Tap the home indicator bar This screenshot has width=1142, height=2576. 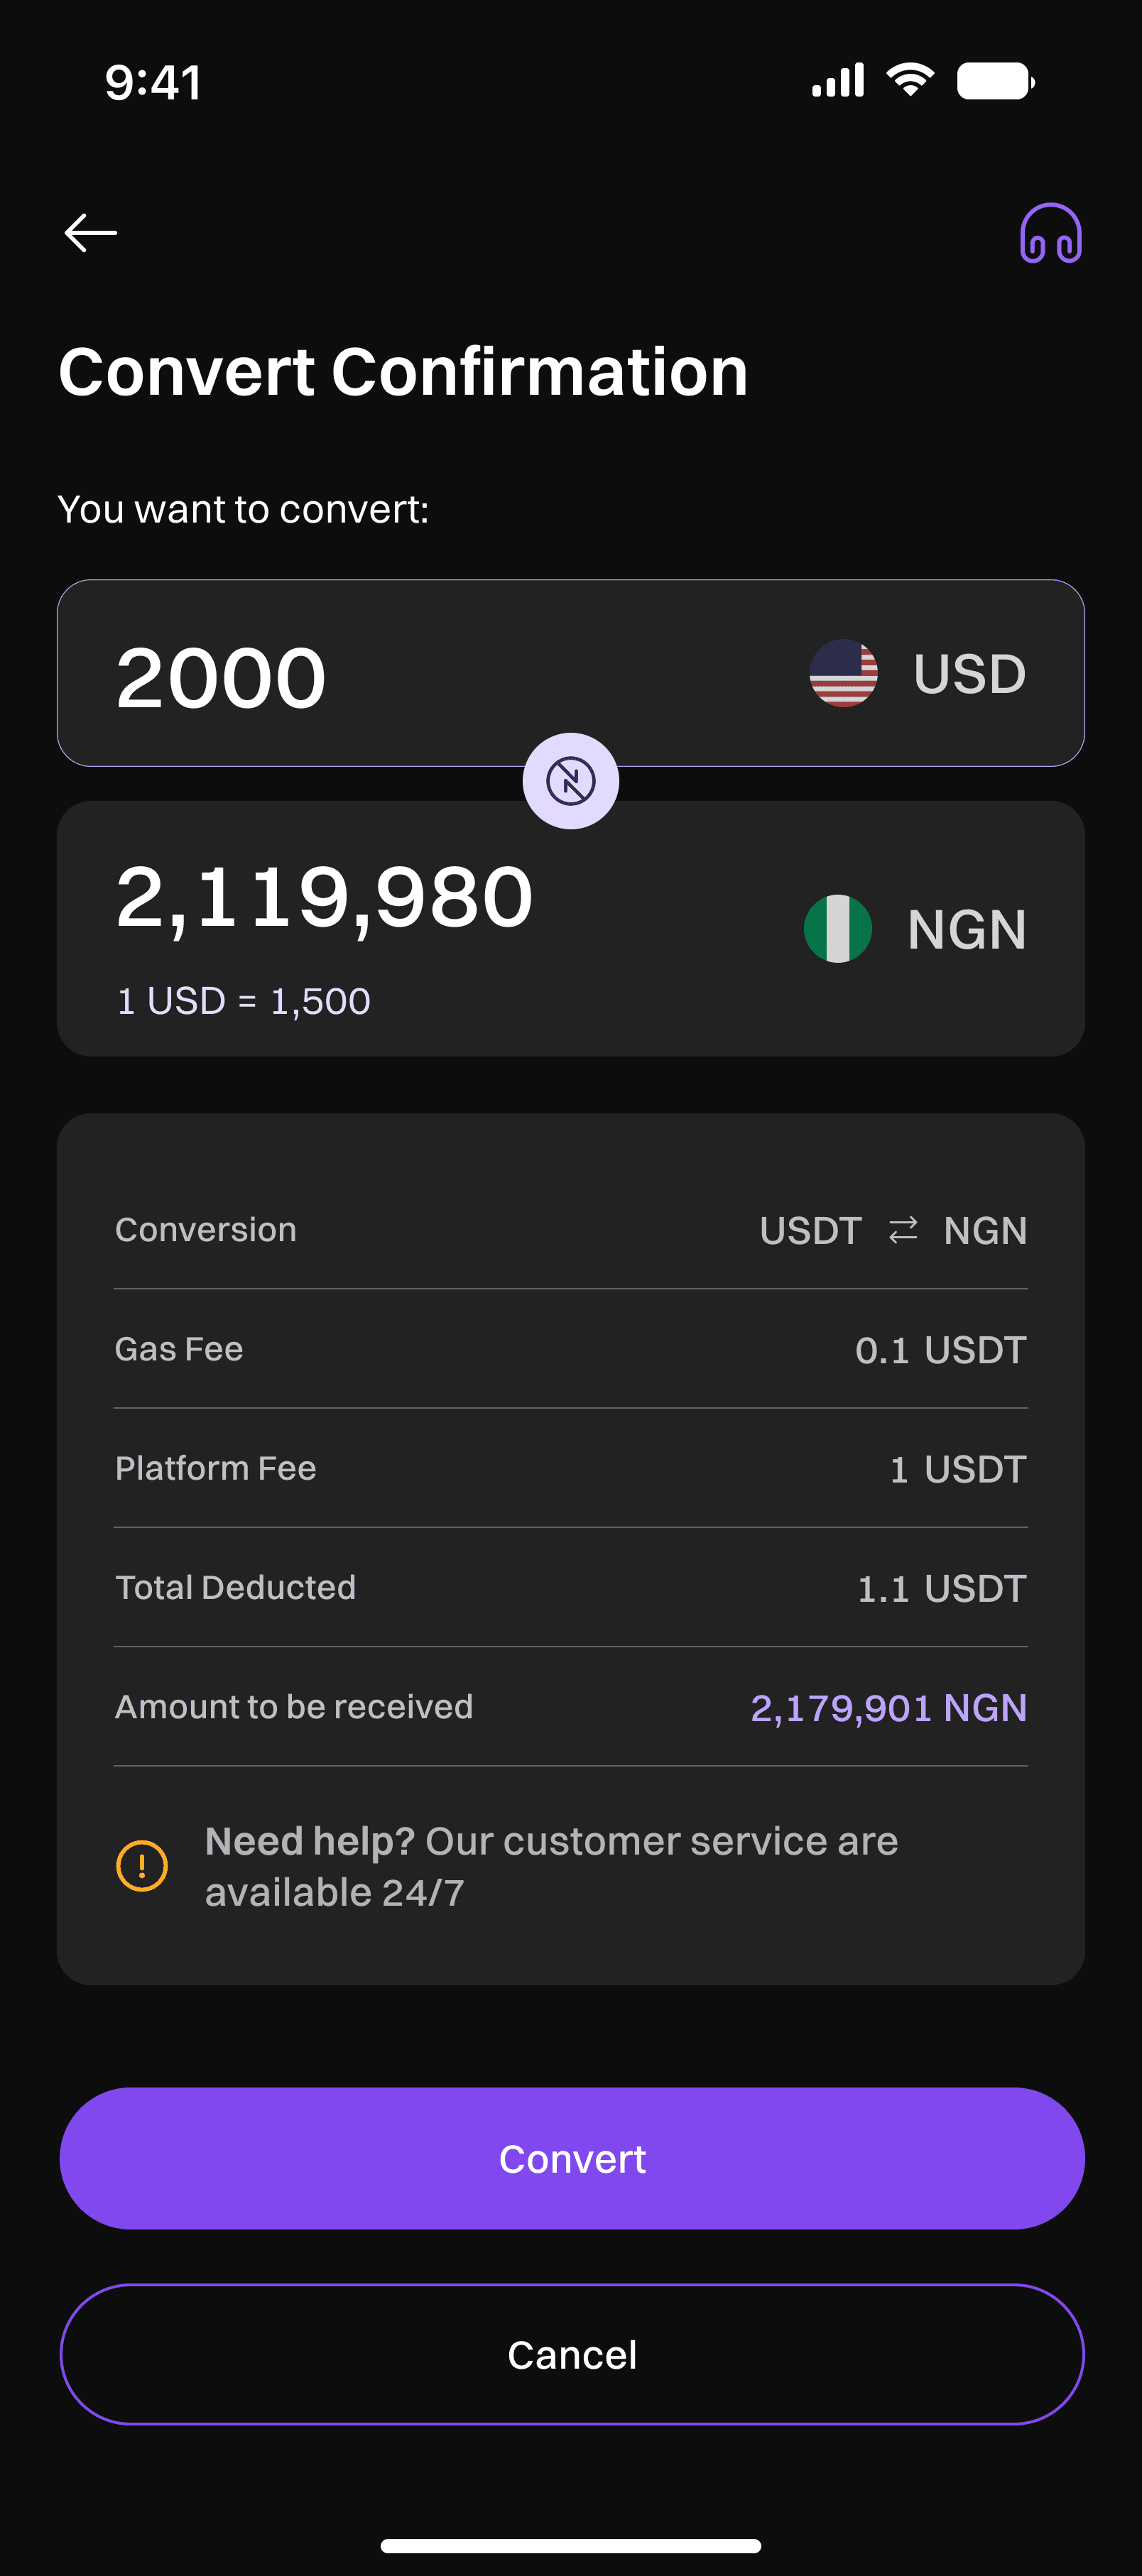[x=571, y=2545]
